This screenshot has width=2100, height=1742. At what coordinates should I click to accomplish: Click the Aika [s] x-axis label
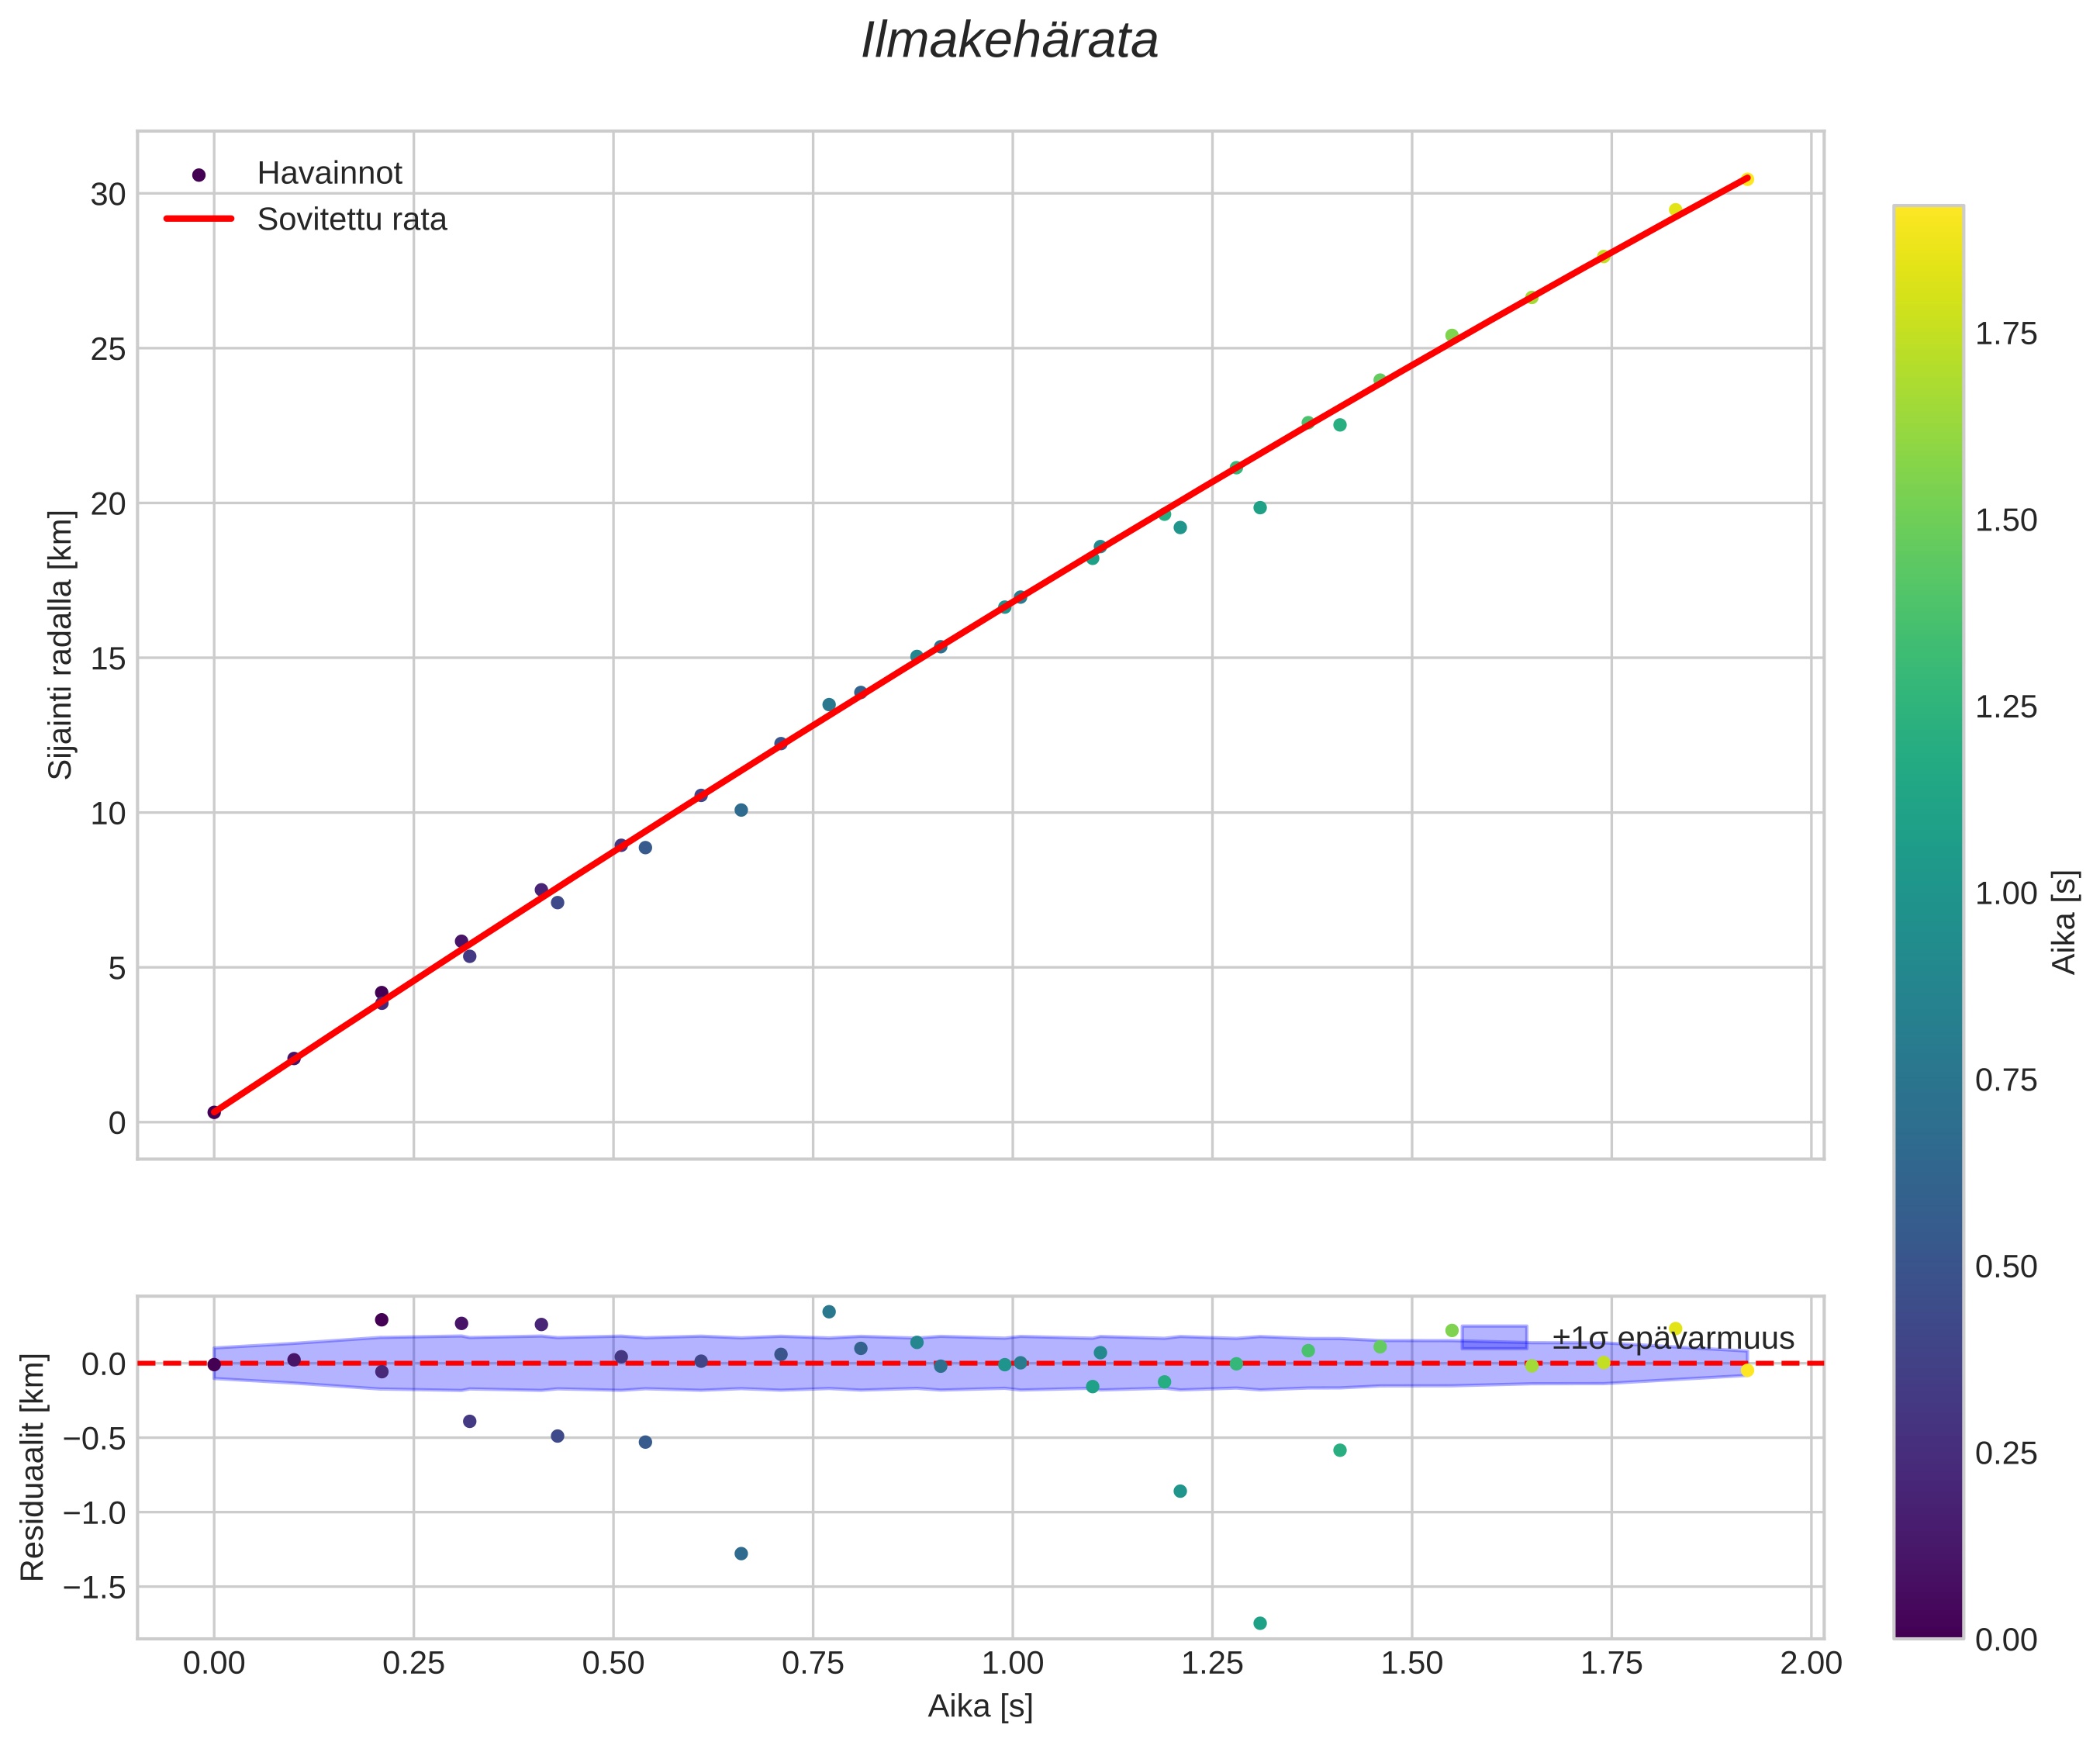tap(980, 1706)
